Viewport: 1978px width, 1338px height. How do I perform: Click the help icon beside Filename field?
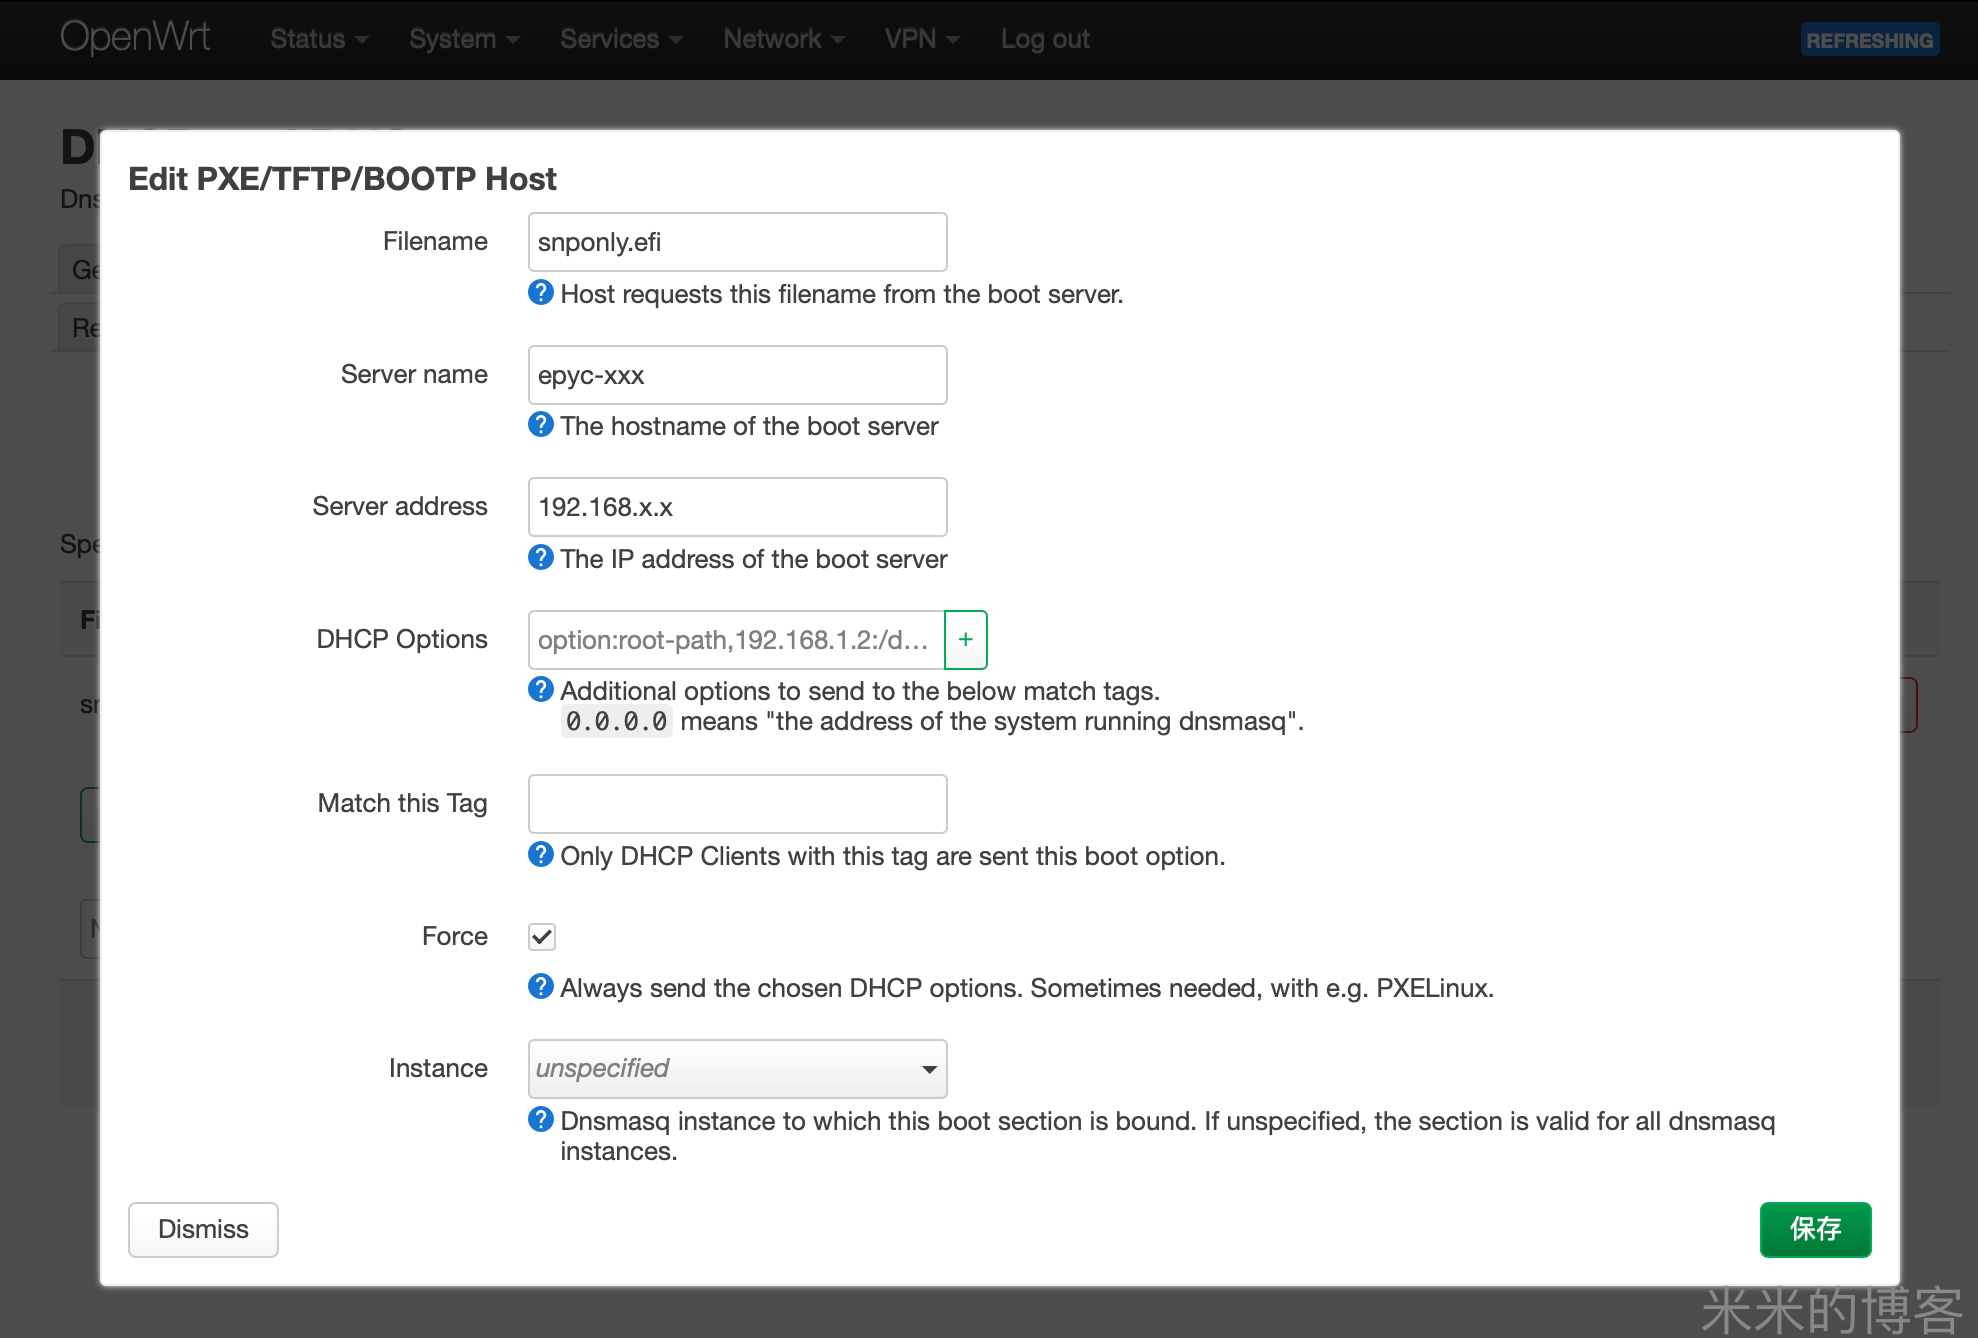coord(541,293)
